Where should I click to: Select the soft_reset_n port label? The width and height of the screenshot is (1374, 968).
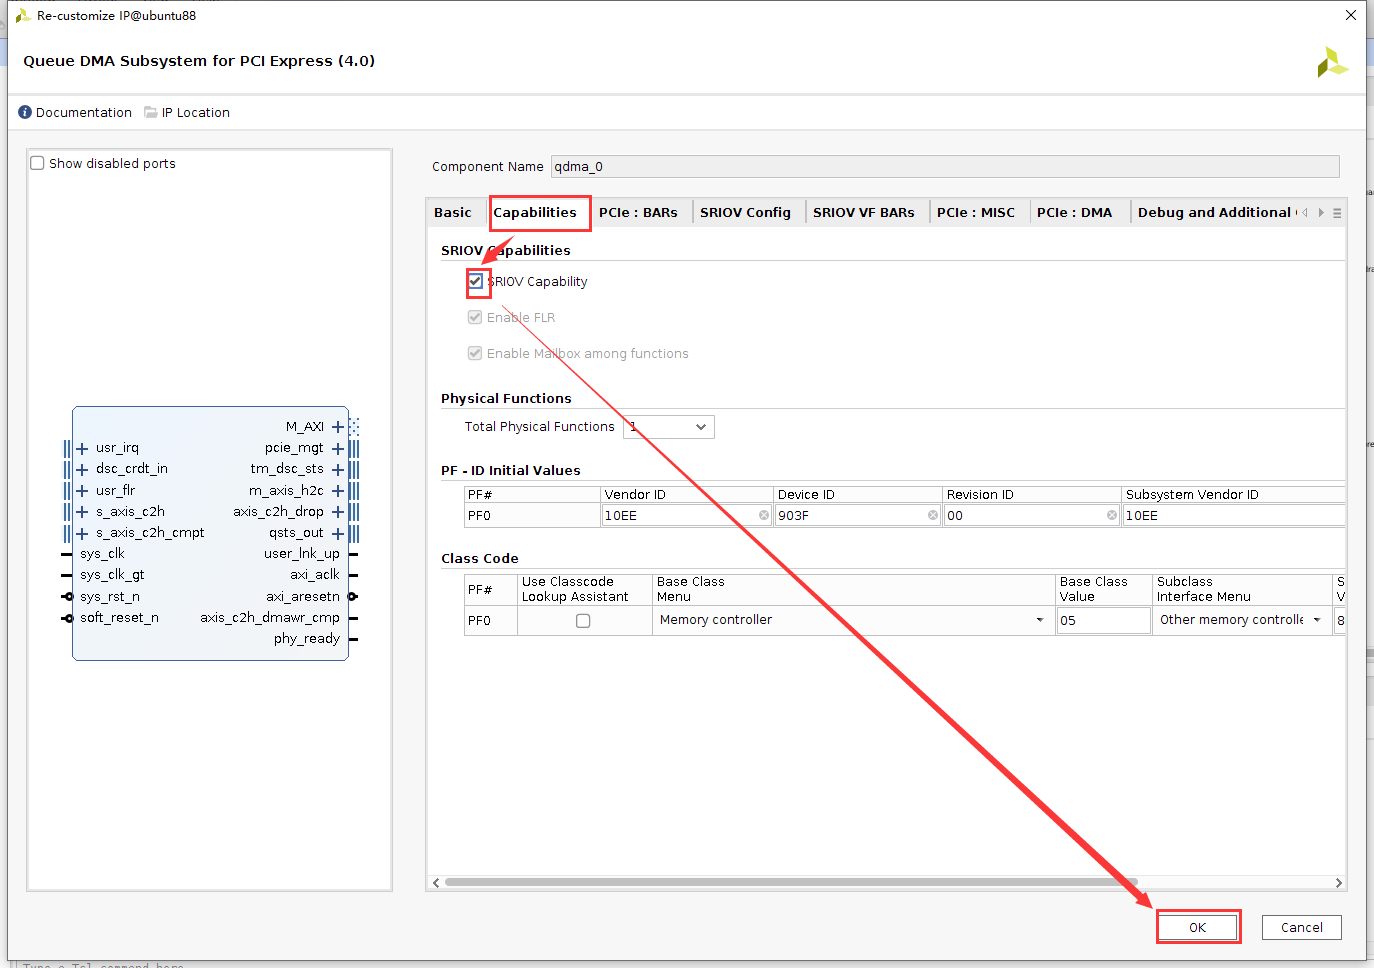tap(119, 617)
